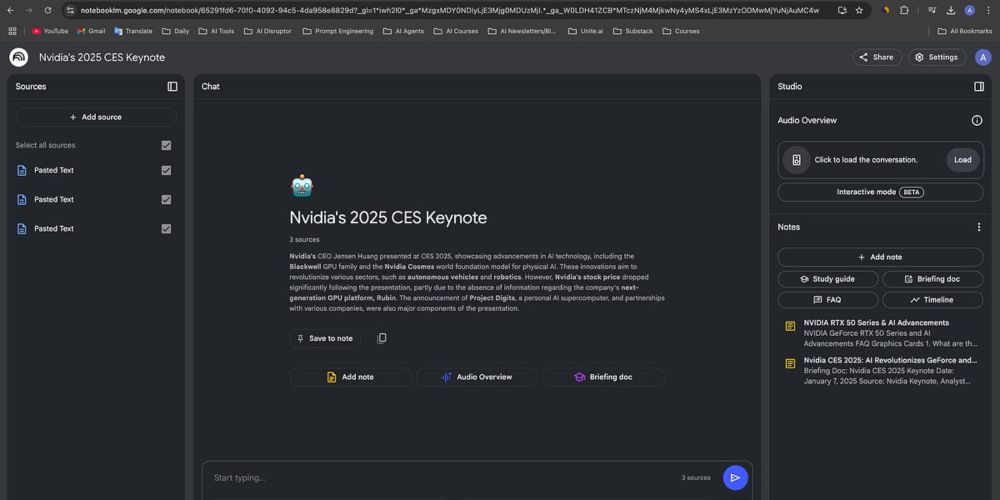Click the NotebookLM logo
Image resolution: width=1000 pixels, height=500 pixels.
18,57
